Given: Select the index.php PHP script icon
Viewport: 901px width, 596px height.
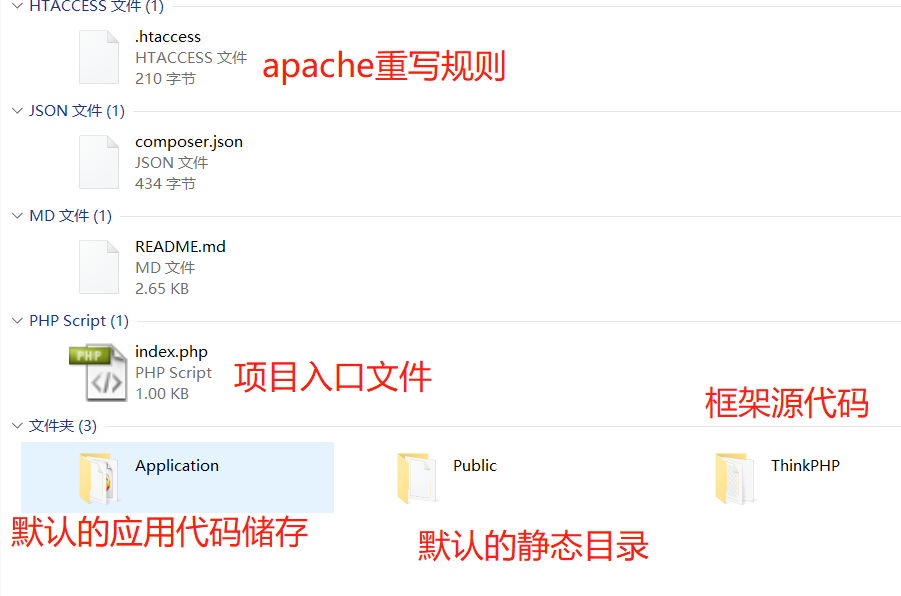Looking at the screenshot, I should (x=98, y=372).
